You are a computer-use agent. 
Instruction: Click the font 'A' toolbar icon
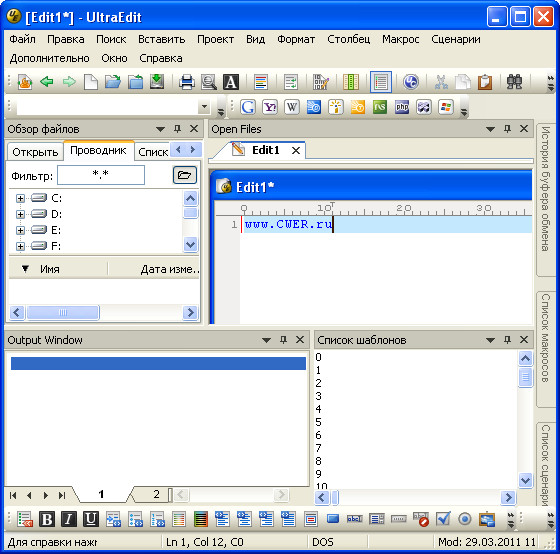pyautogui.click(x=231, y=82)
